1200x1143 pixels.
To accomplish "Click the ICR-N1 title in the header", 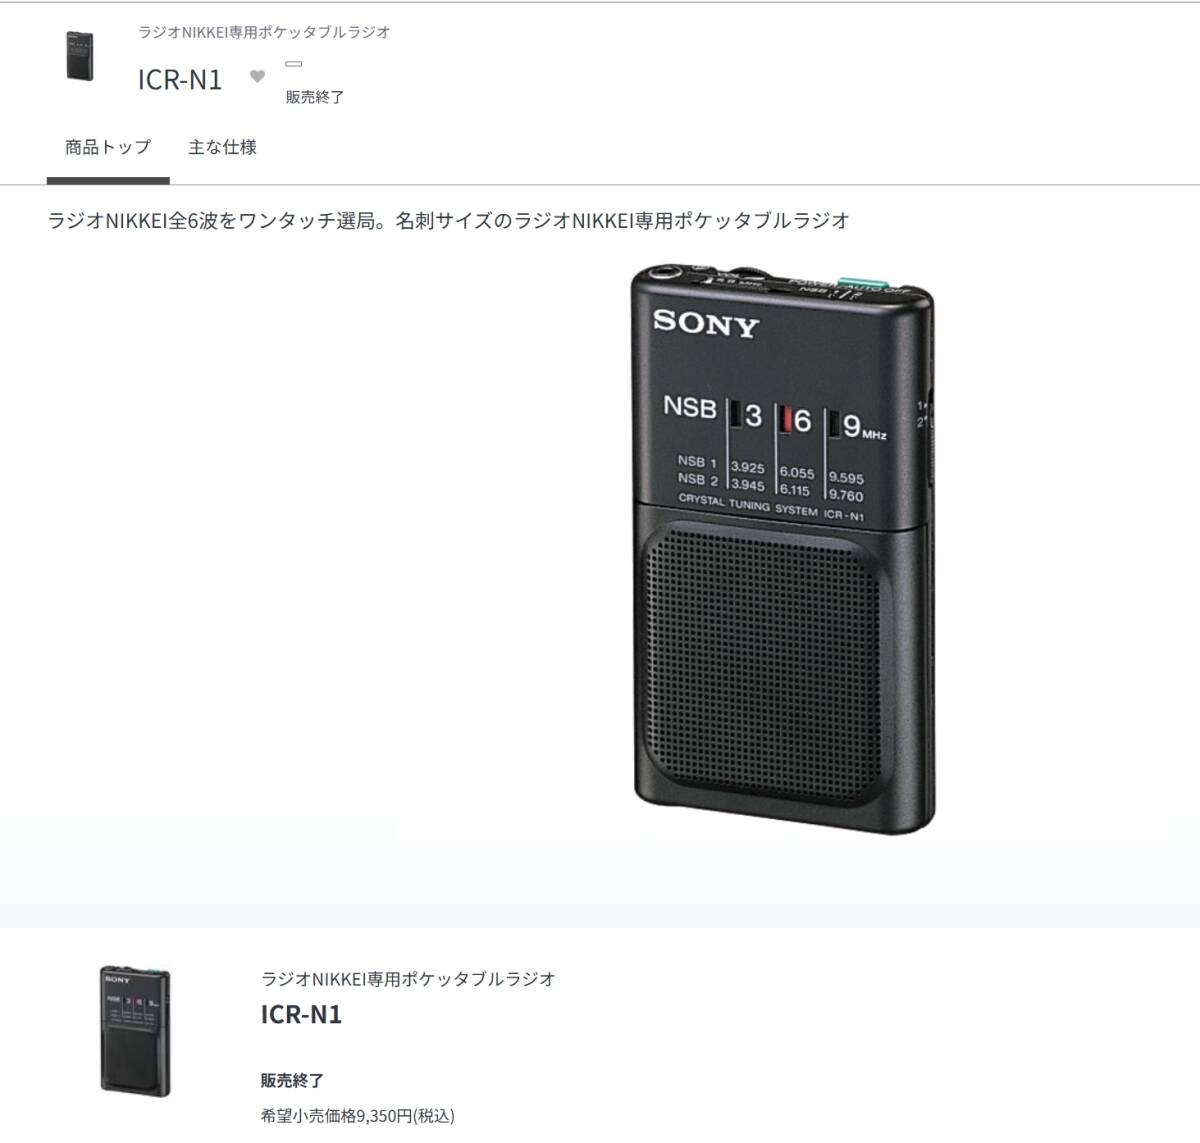I will pyautogui.click(x=180, y=79).
